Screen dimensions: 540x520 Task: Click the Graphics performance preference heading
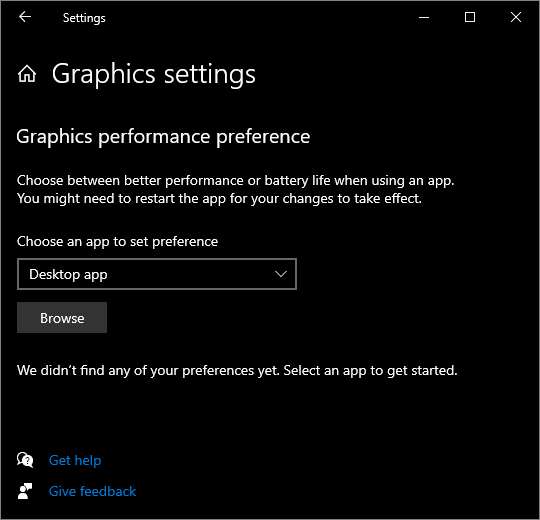pos(163,137)
